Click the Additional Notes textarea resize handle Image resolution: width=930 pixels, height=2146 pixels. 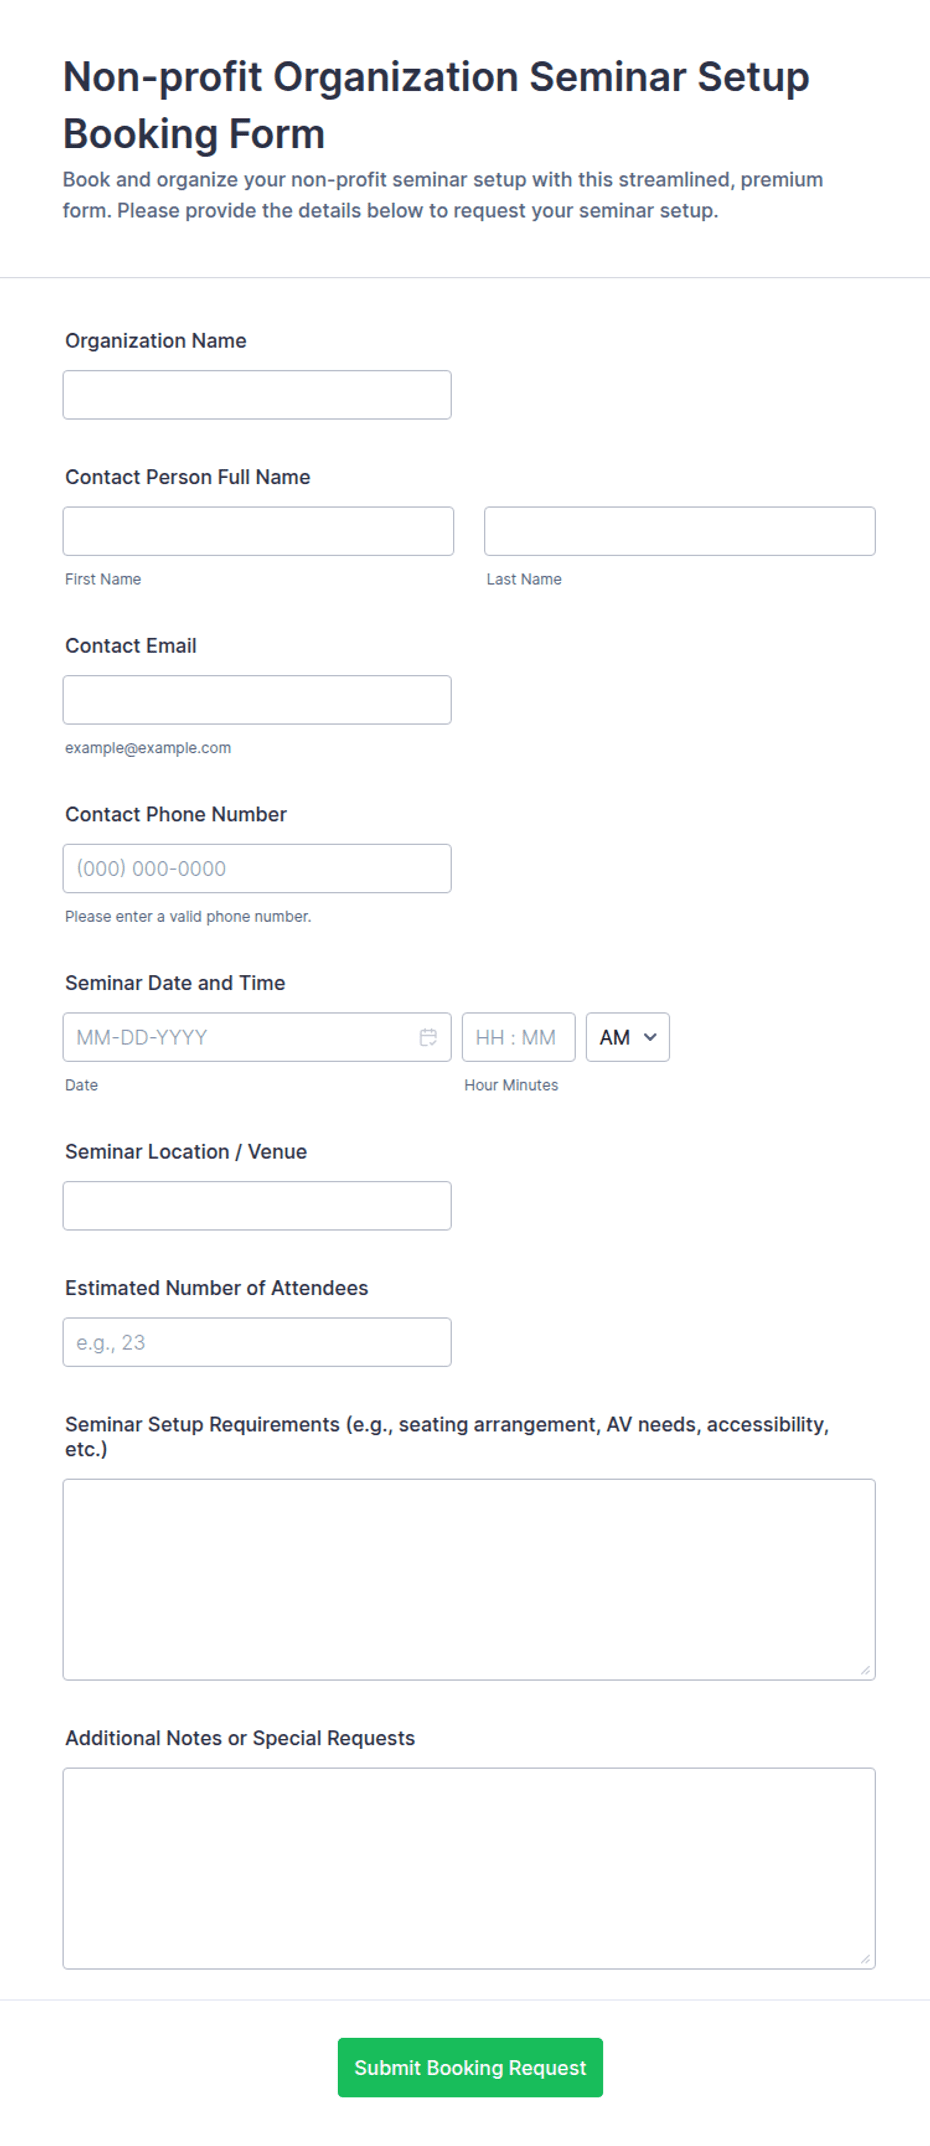click(x=865, y=1959)
